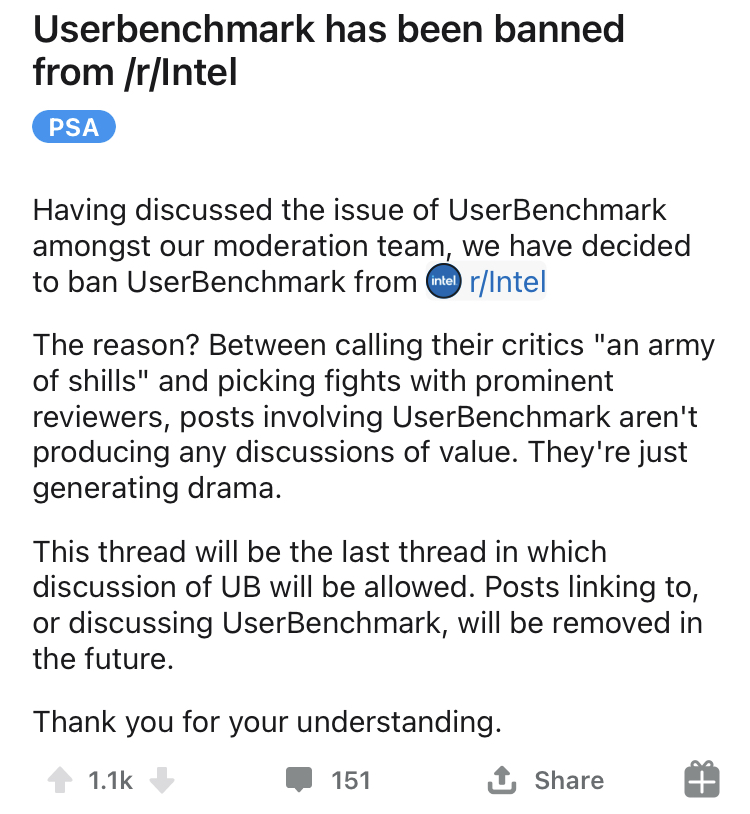
Task: Click the 1.1k vote score
Action: [x=110, y=780]
